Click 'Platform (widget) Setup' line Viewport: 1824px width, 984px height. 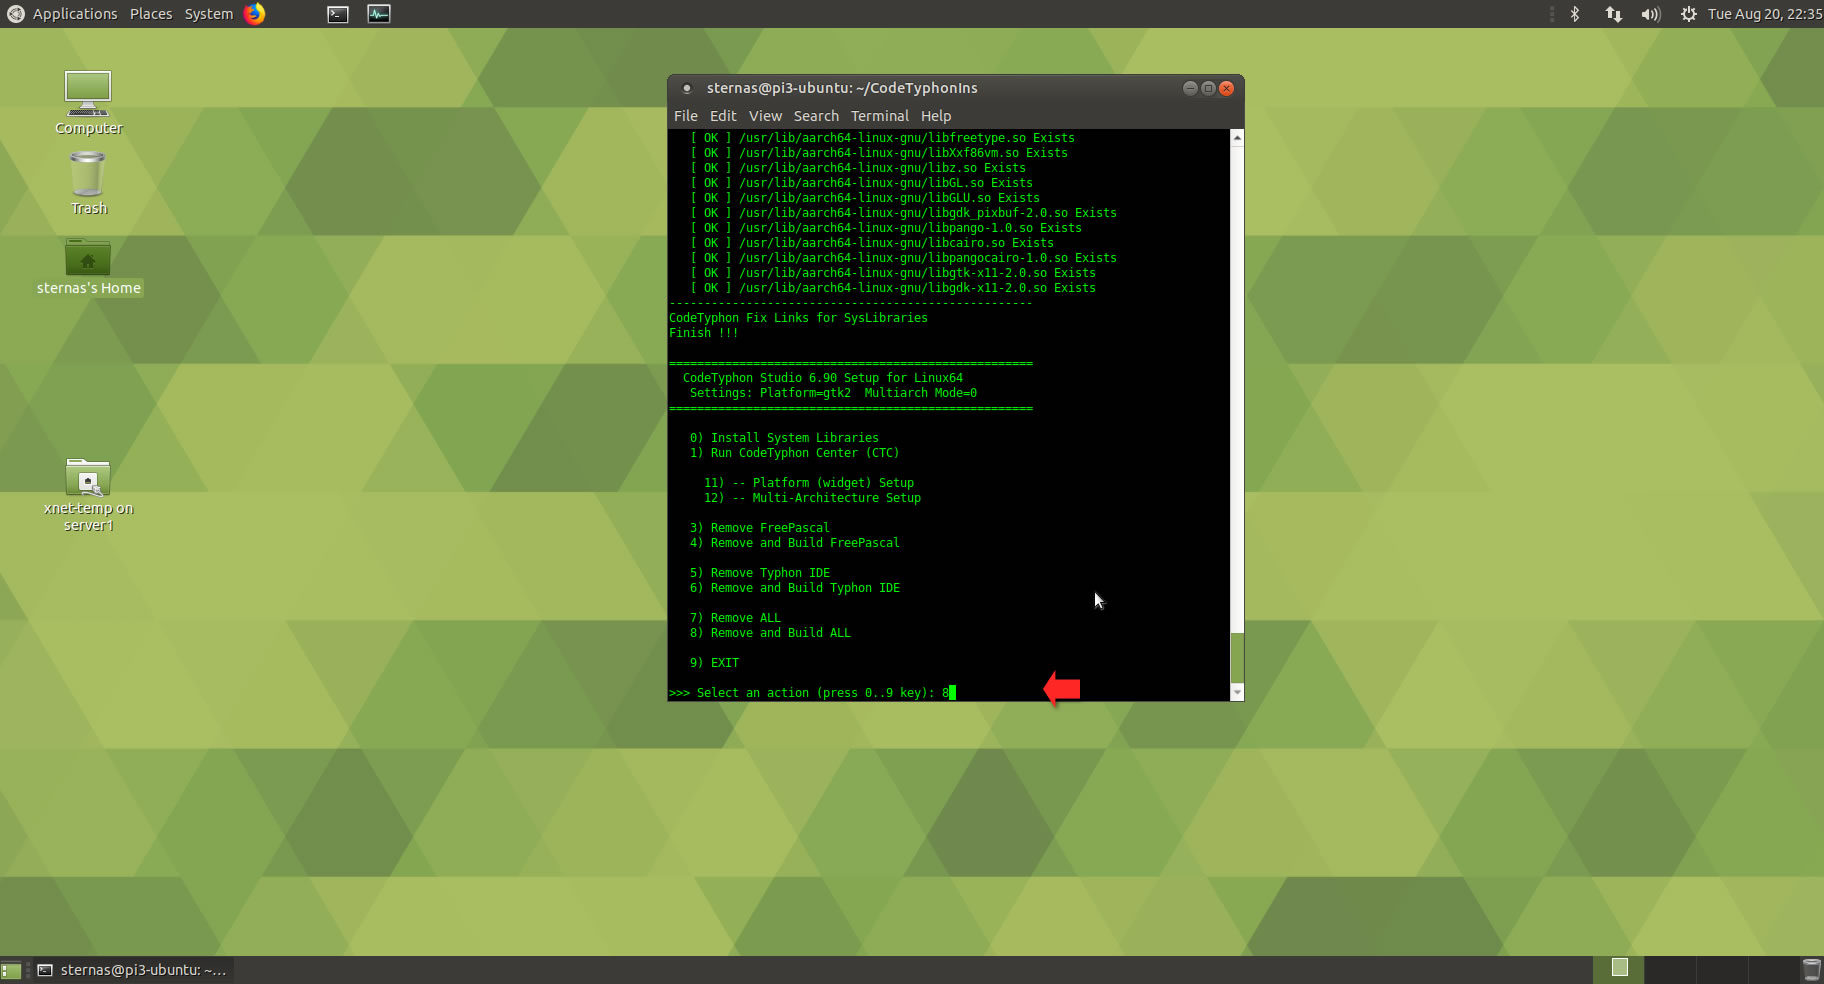tap(808, 483)
